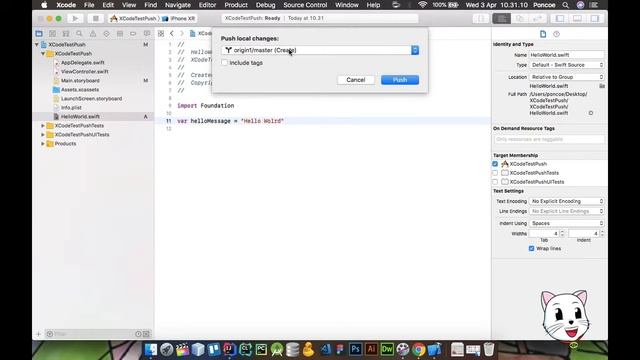Viewport: 640px width, 360px height.
Task: Open the library button in toolbar
Action: click(481, 18)
